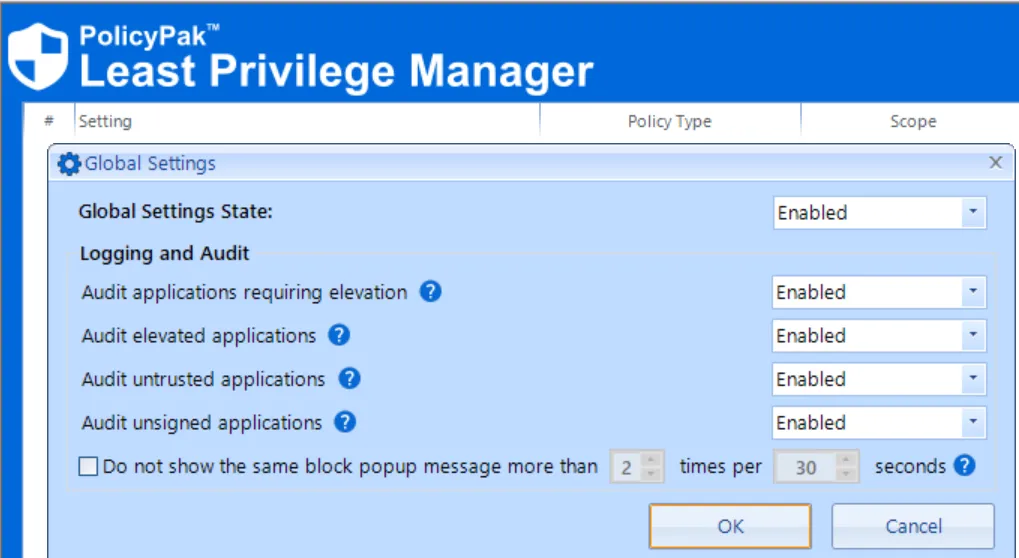Cancel the Global Settings dialog
1019x558 pixels.
[x=912, y=526]
